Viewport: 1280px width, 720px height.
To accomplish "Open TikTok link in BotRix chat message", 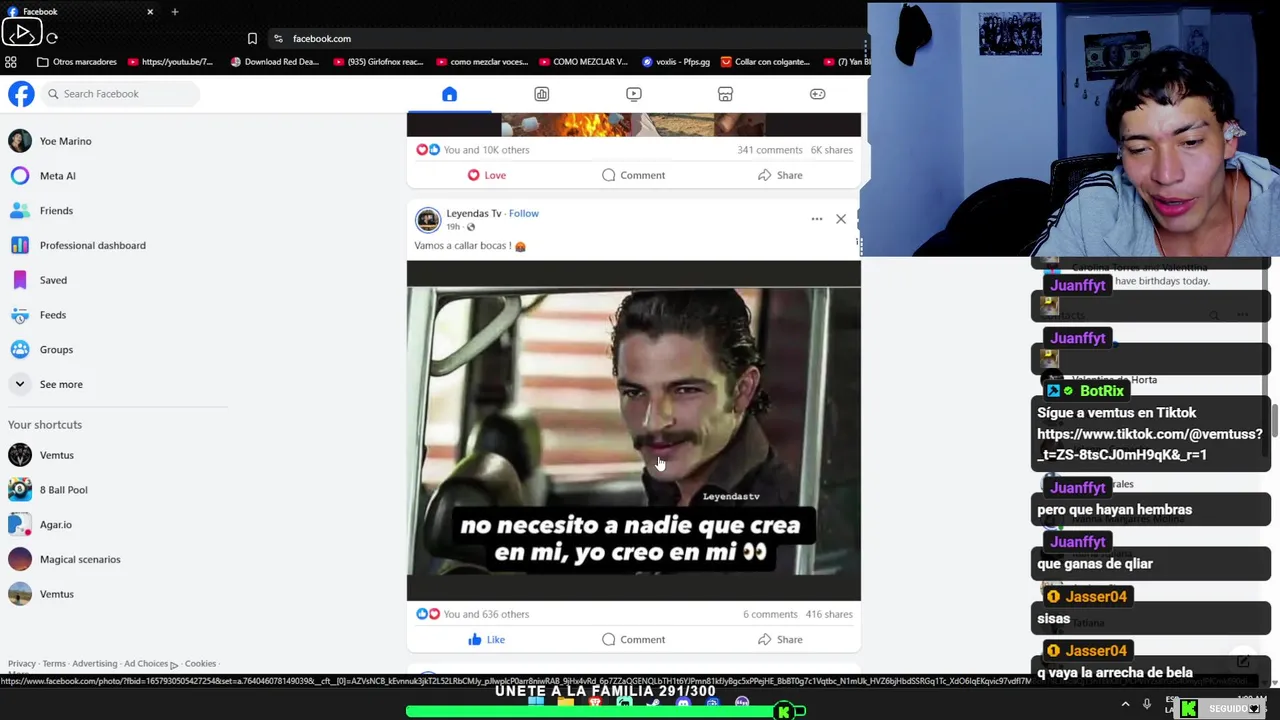I will (1150, 444).
